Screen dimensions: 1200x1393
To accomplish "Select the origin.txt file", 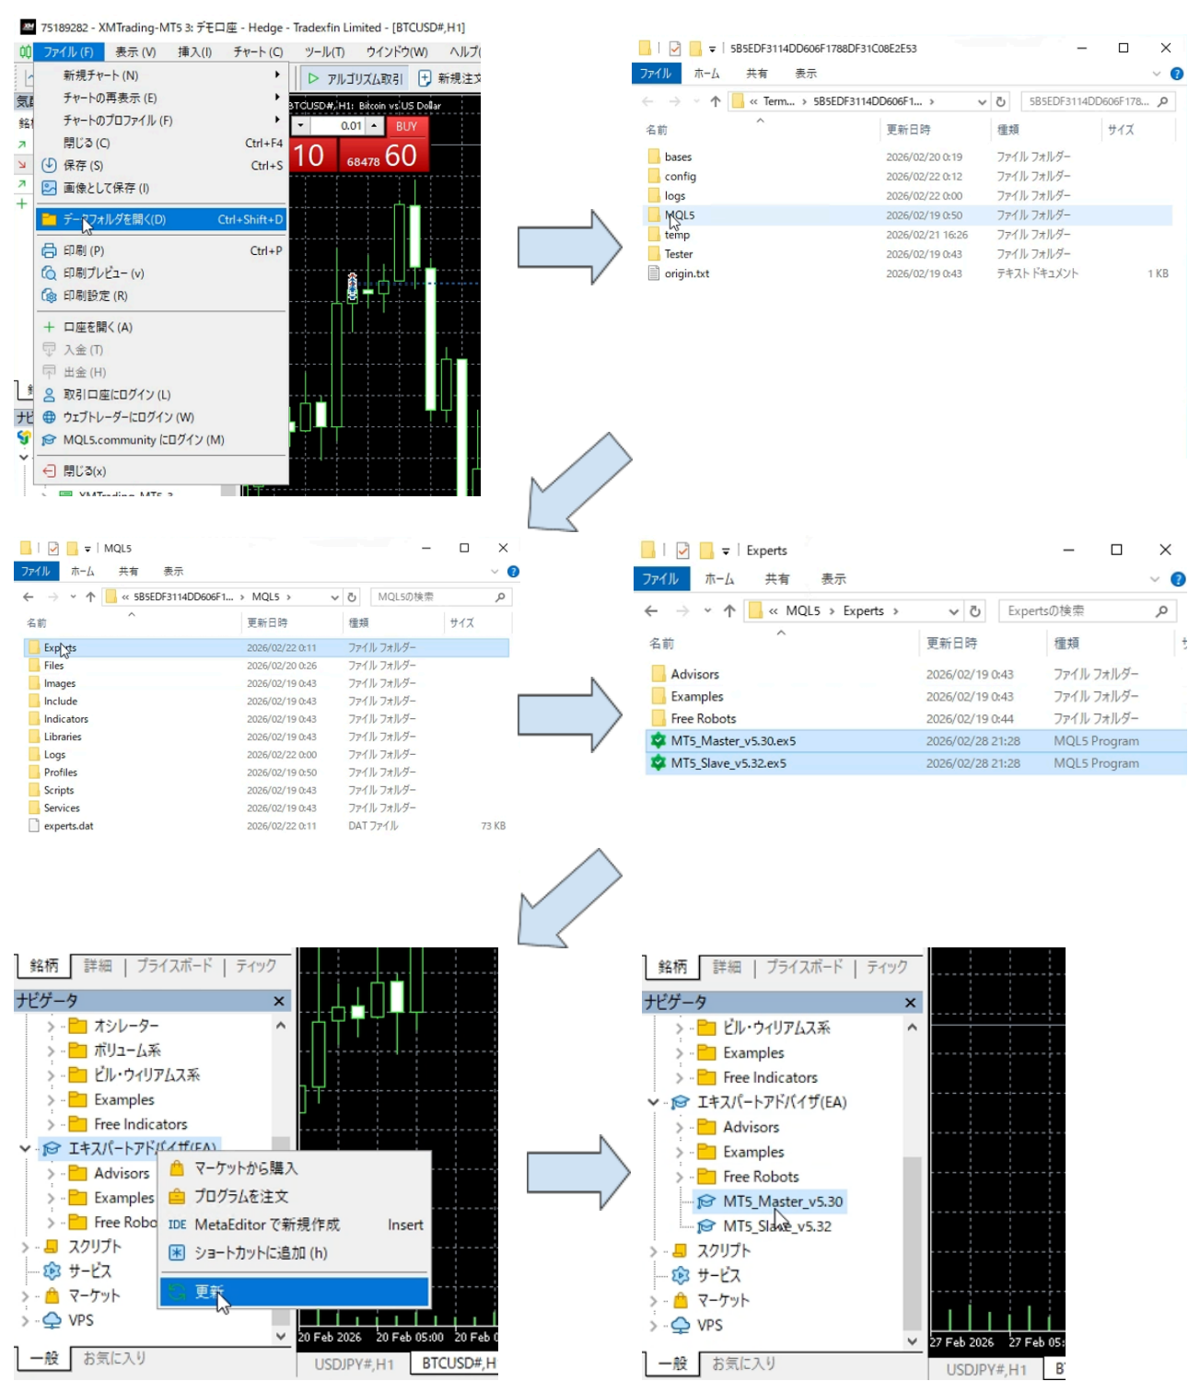I will (x=686, y=273).
